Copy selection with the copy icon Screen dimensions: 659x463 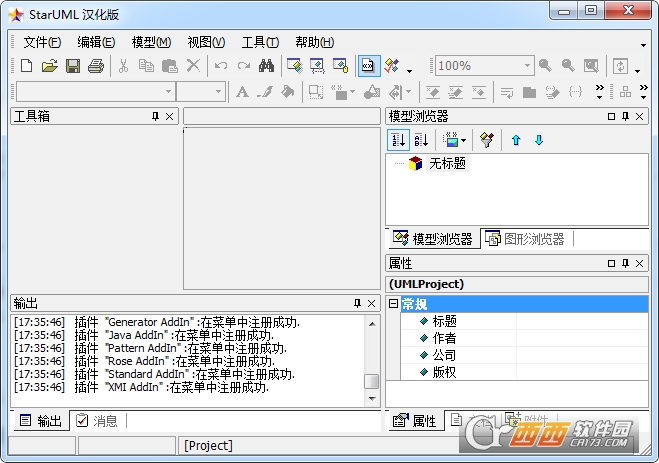click(146, 66)
